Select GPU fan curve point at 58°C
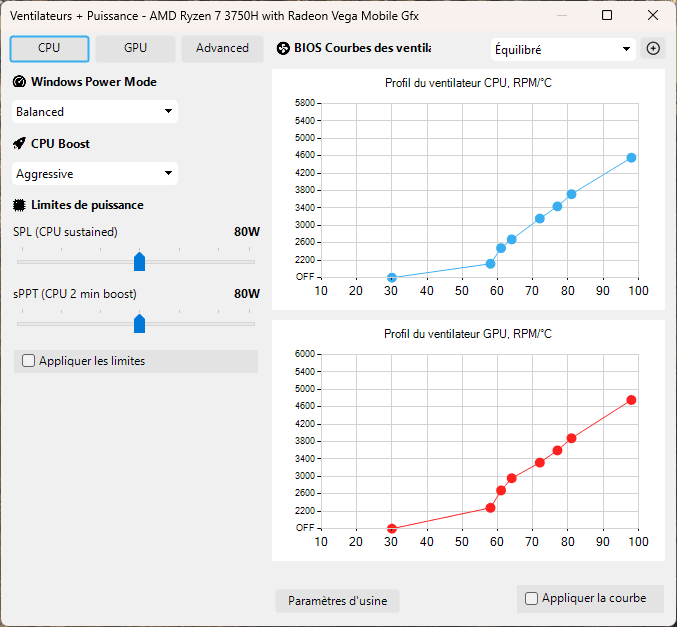Image resolution: width=677 pixels, height=627 pixels. pyautogui.click(x=490, y=508)
